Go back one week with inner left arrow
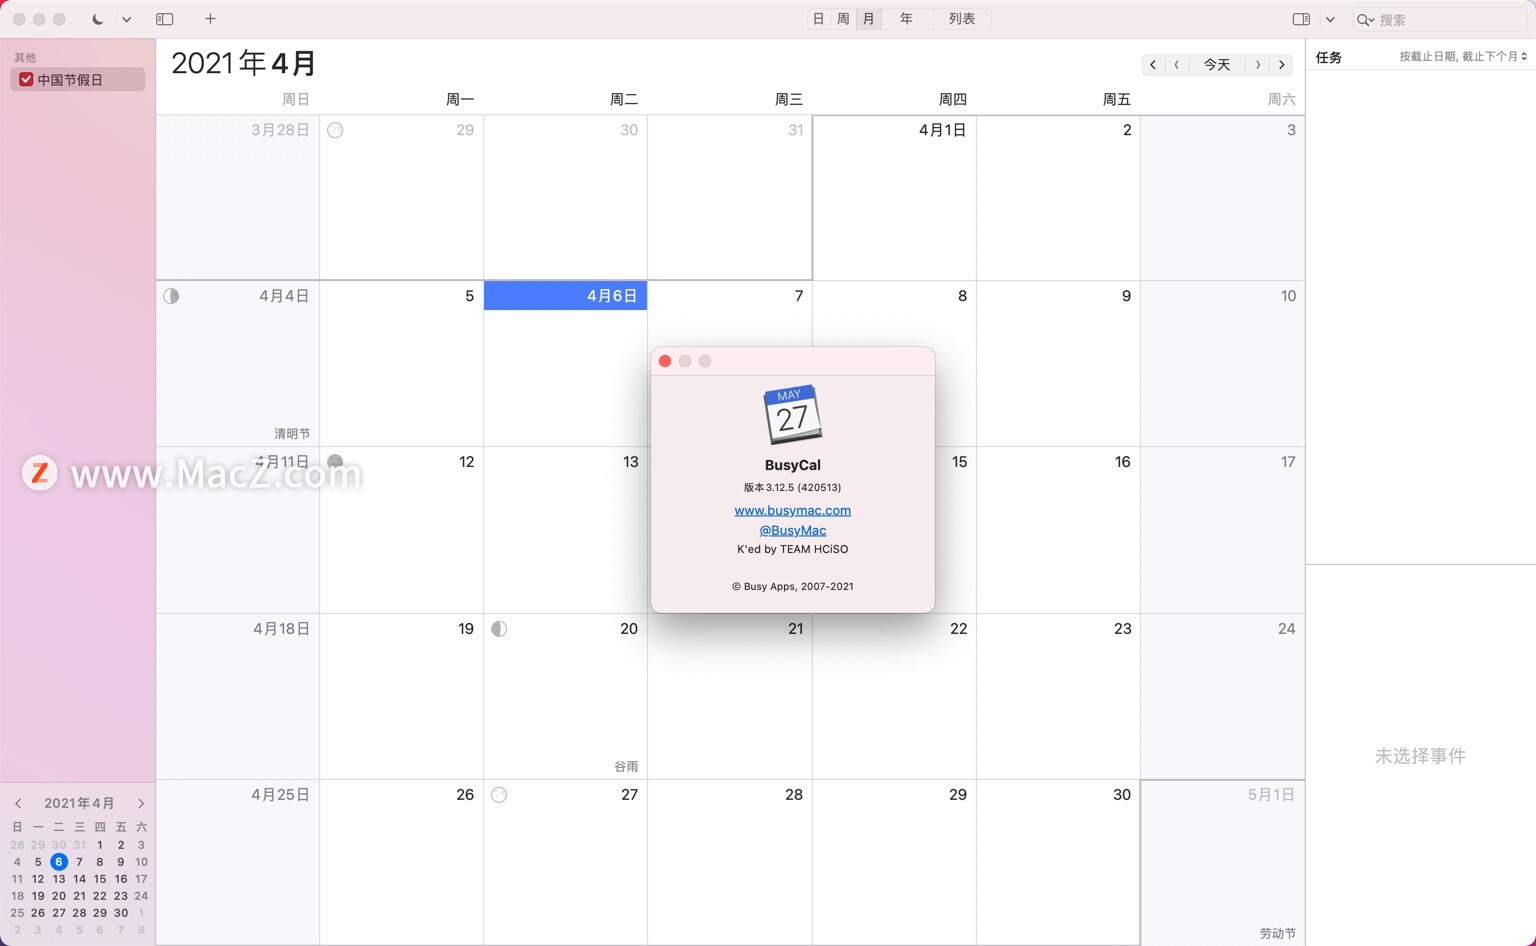The image size is (1536, 946). click(x=1176, y=65)
